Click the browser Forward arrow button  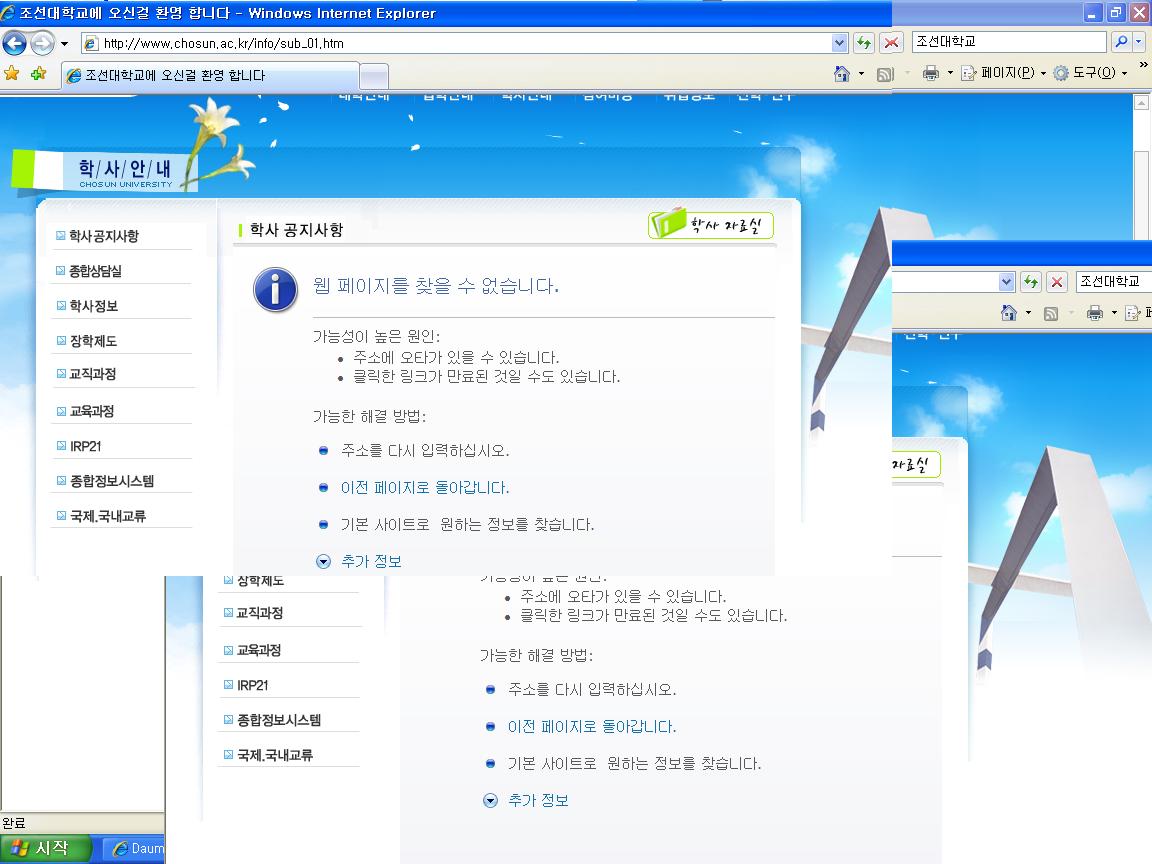point(43,43)
